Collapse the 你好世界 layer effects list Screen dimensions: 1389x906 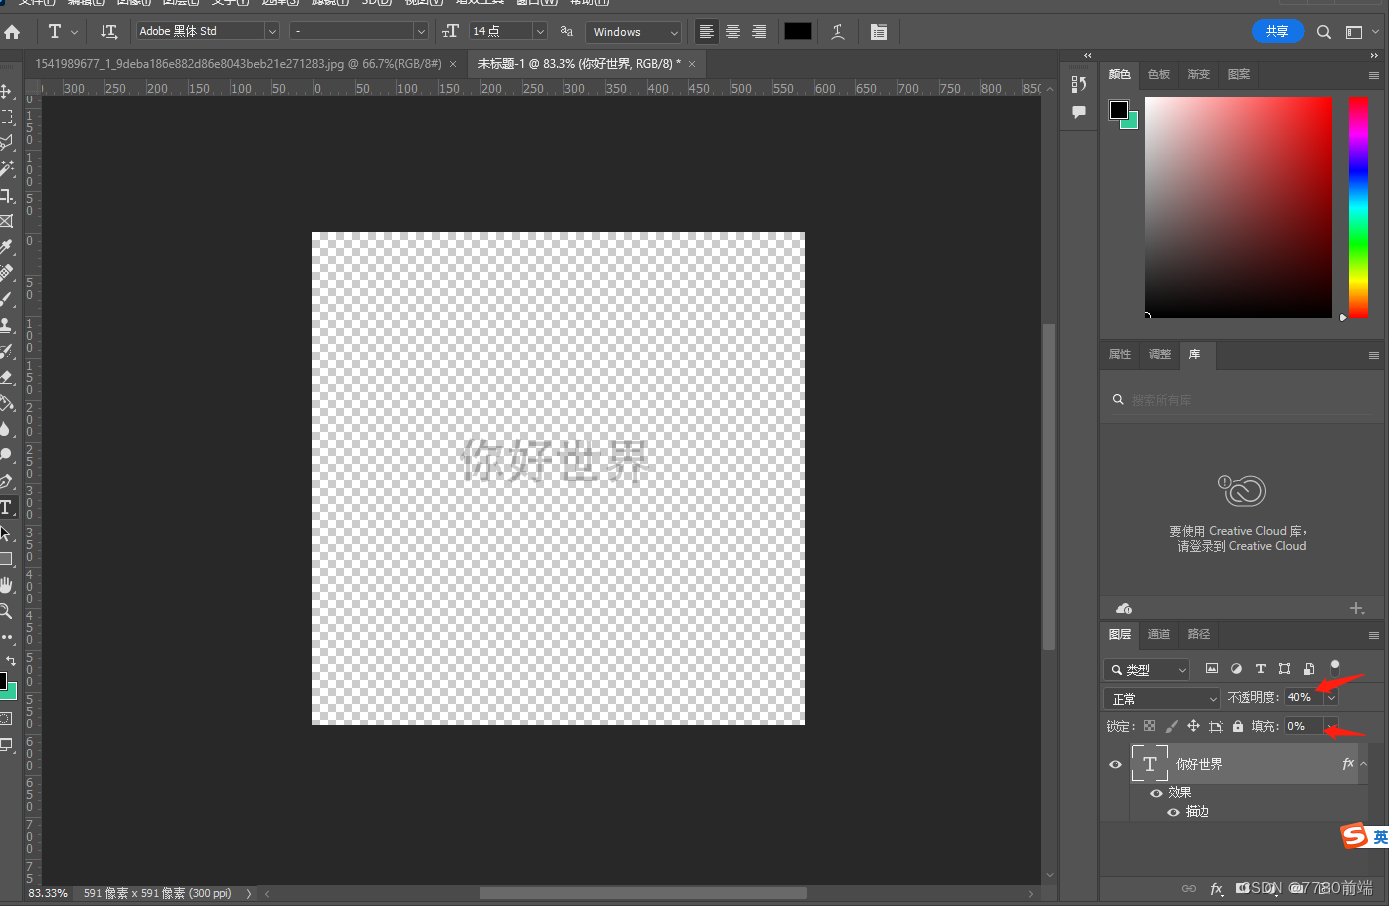1363,764
